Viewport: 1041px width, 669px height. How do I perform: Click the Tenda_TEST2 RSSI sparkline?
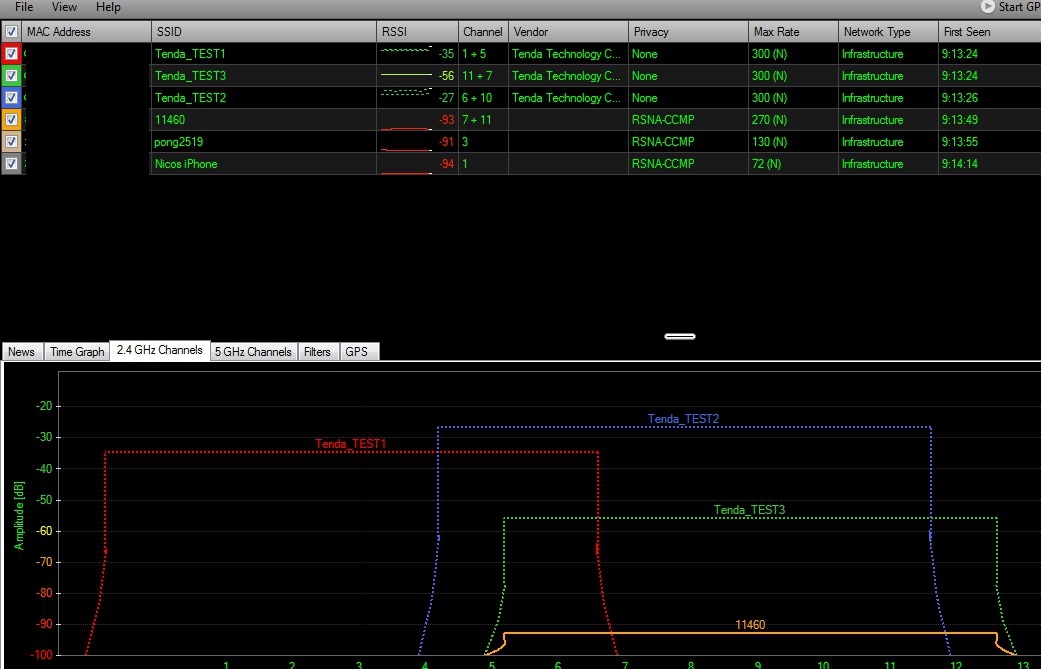click(406, 92)
